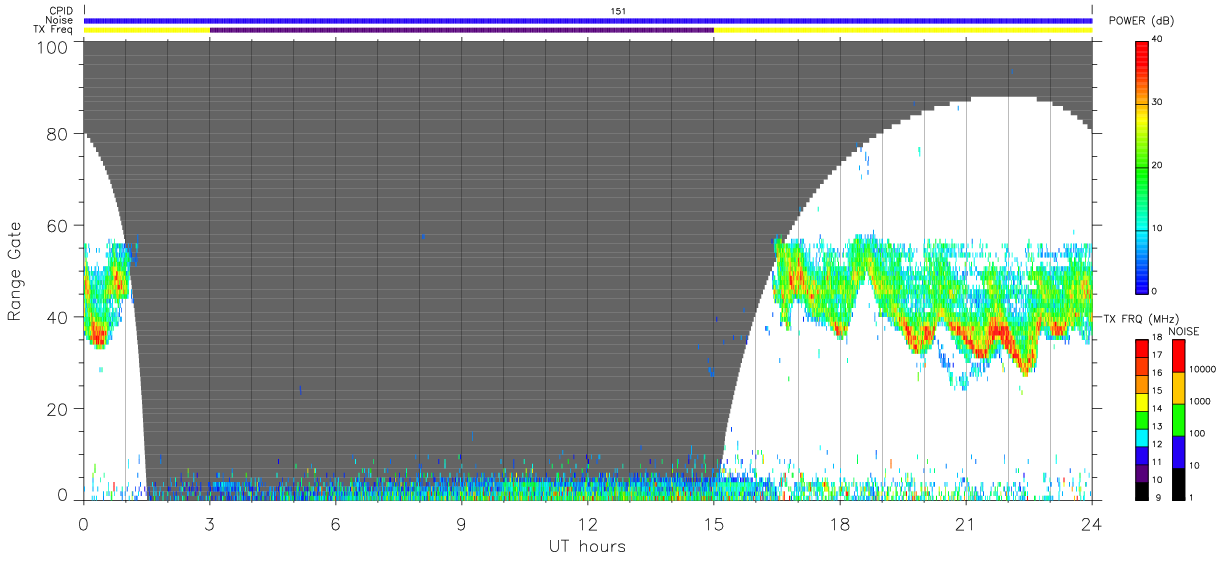This screenshot has width=1228, height=567.
Task: Click the orange swatch in NOISE legend
Action: 1178,388
